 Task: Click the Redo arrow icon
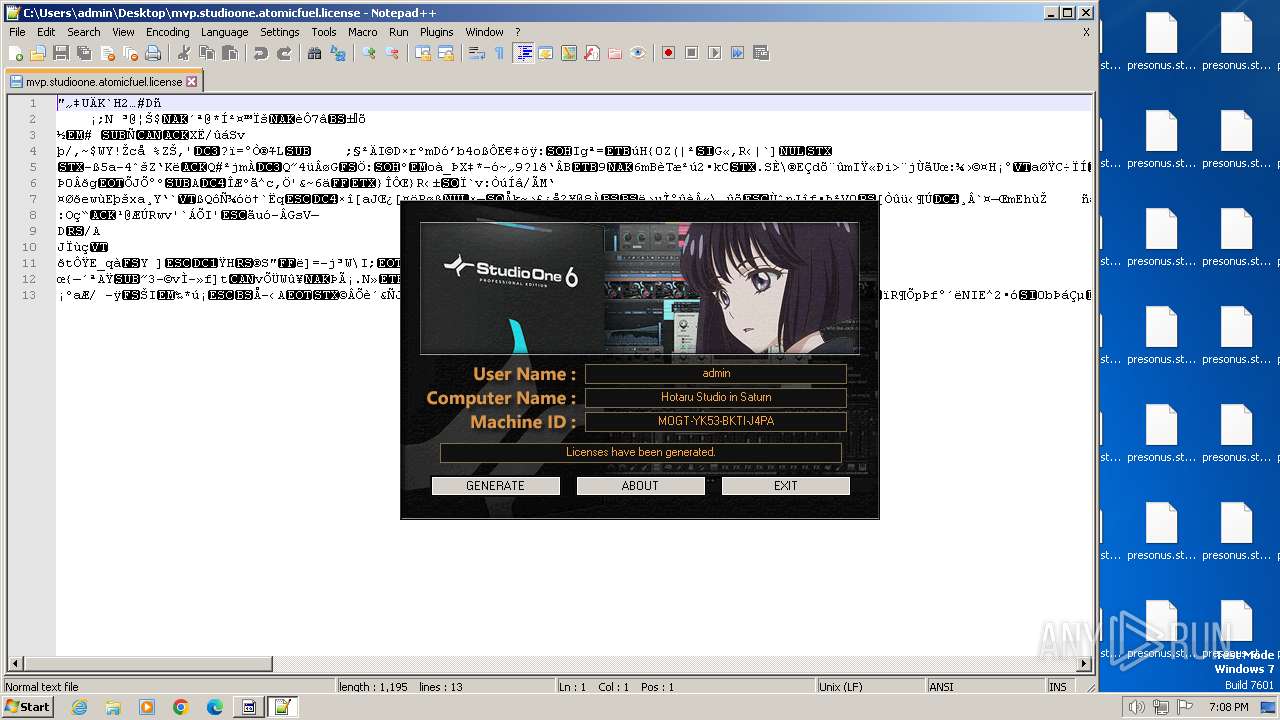click(284, 53)
